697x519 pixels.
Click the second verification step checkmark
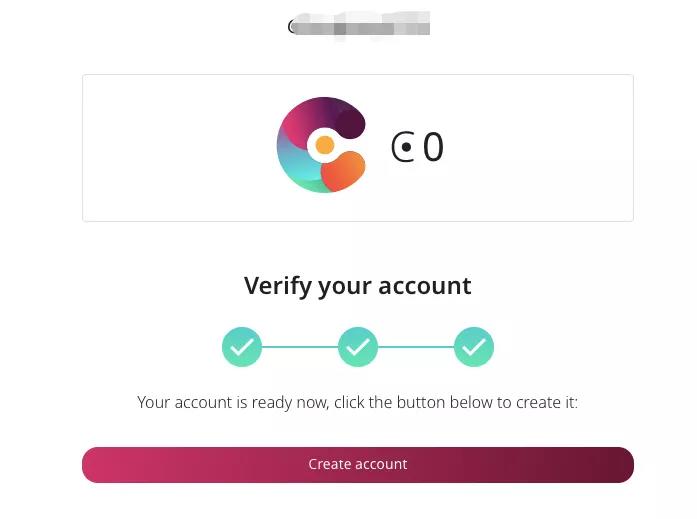pyautogui.click(x=358, y=347)
